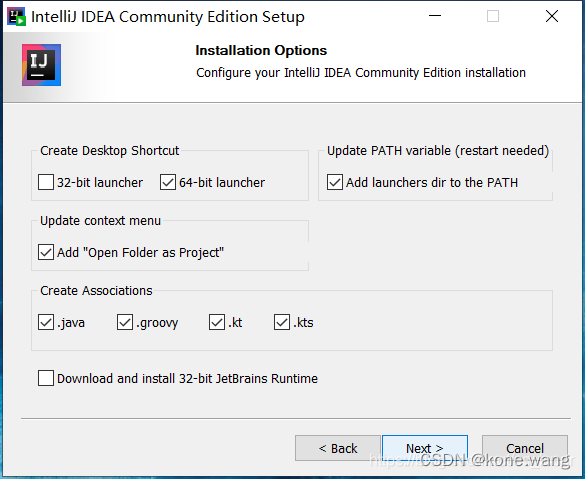The width and height of the screenshot is (585, 479).
Task: Click the Installation Options heading
Action: pyautogui.click(x=261, y=50)
